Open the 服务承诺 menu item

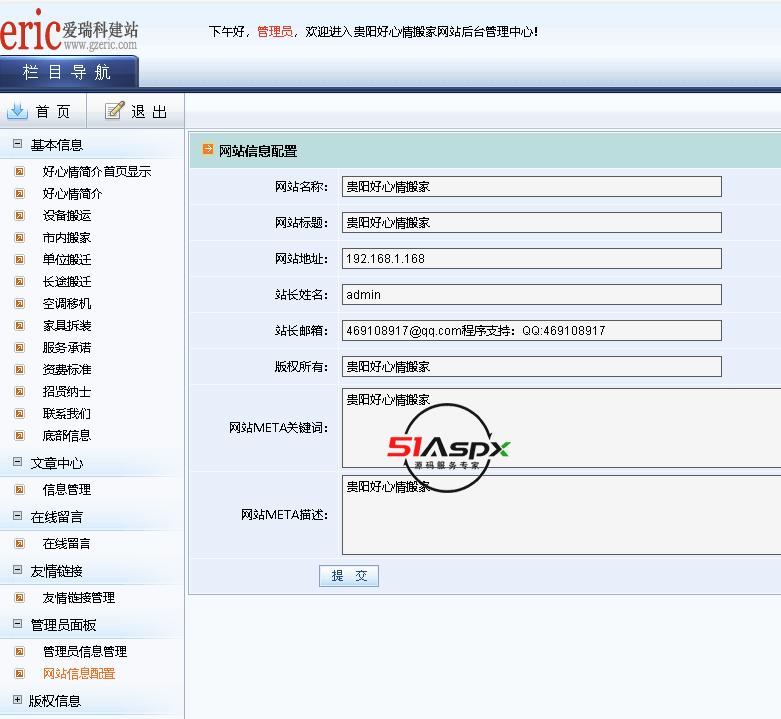point(67,348)
